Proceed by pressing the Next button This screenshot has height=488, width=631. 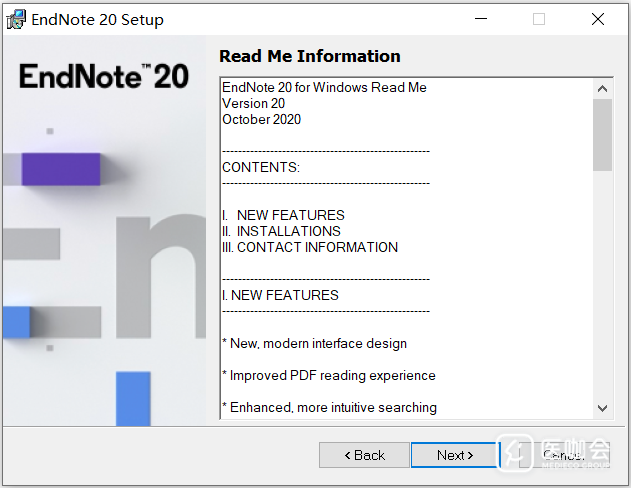pyautogui.click(x=455, y=455)
